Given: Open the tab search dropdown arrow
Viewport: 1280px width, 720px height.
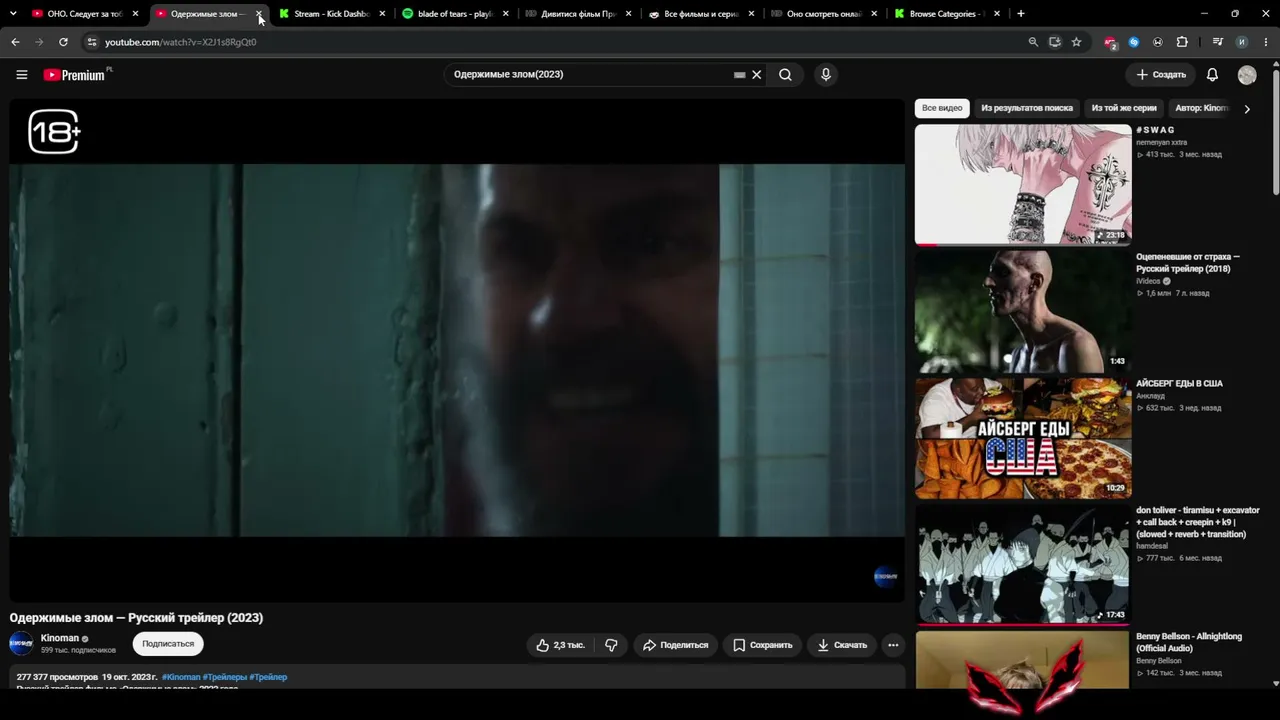Looking at the screenshot, I should pyautogui.click(x=13, y=14).
